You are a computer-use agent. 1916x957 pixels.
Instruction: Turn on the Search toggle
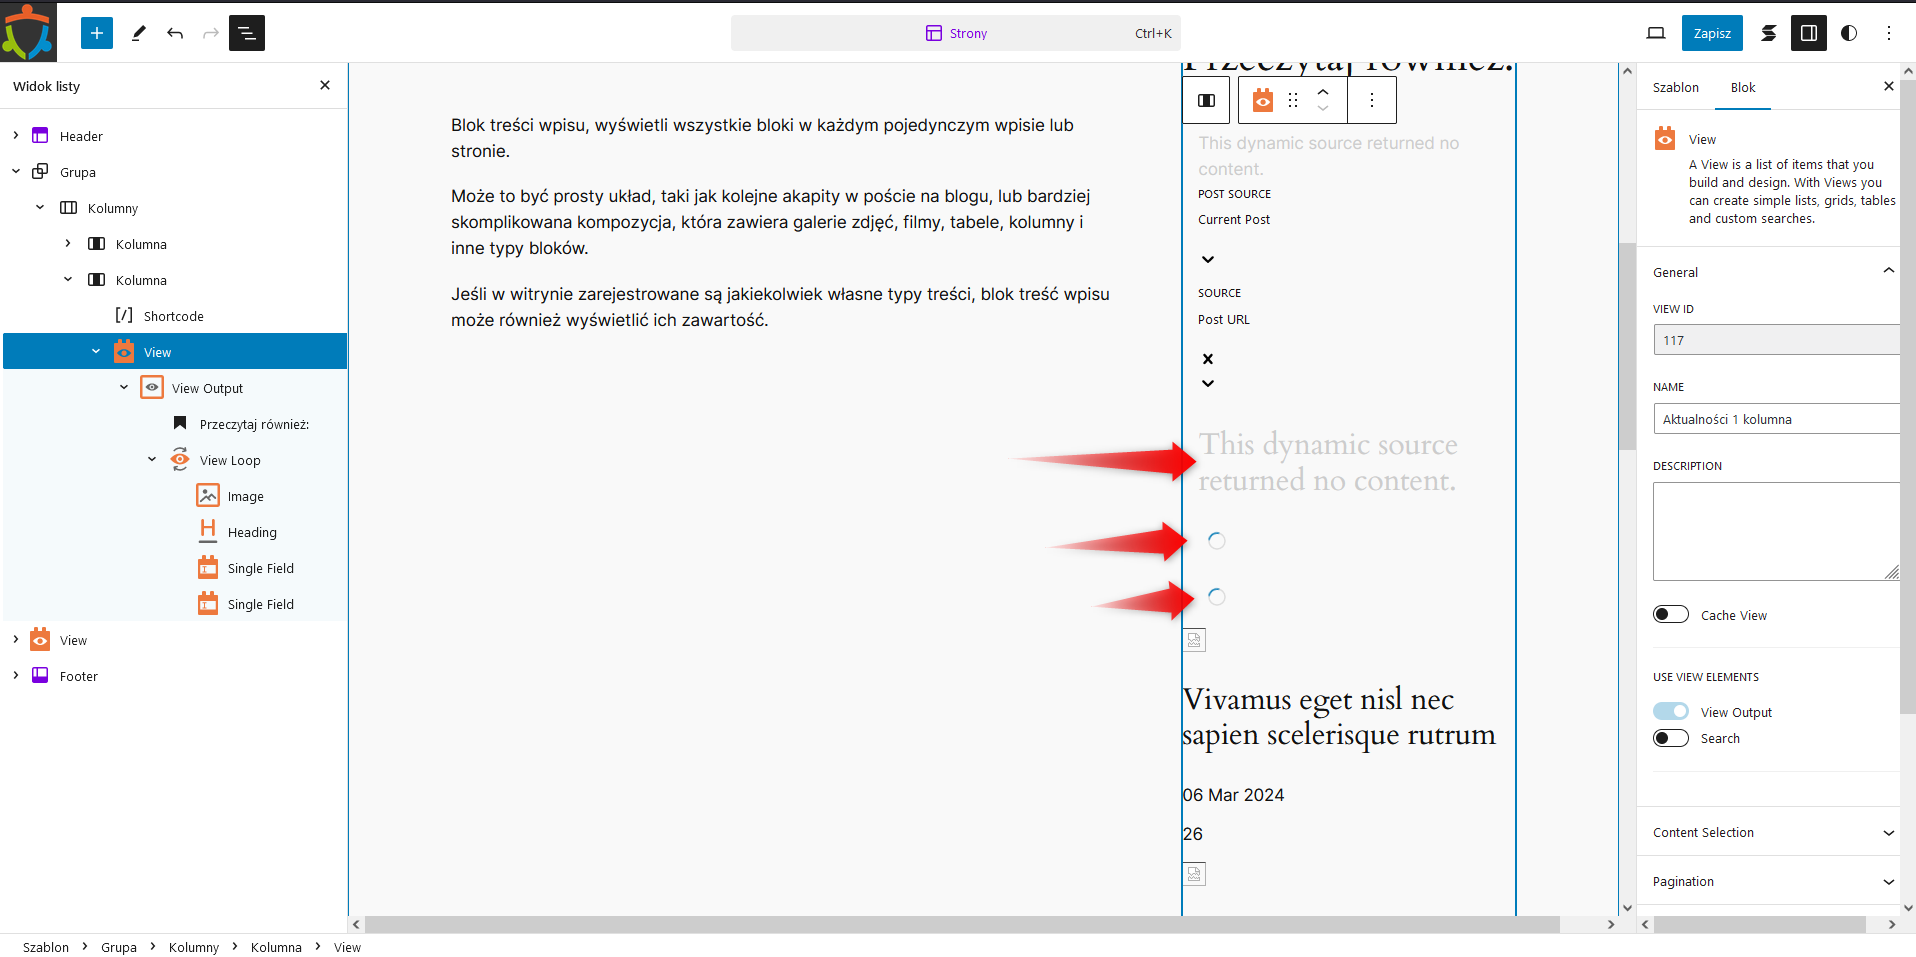[x=1670, y=738]
